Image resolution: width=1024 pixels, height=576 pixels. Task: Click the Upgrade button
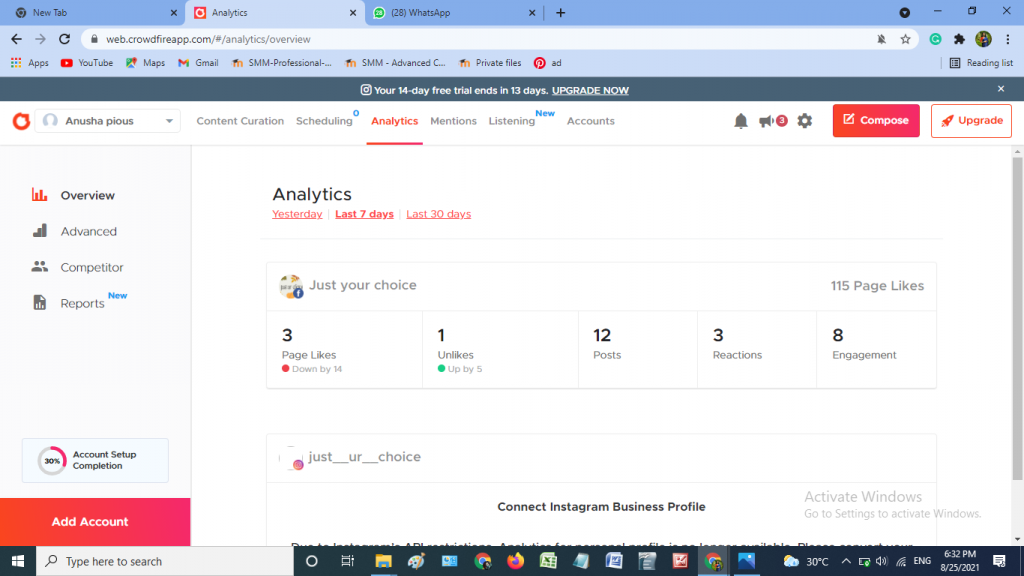(971, 120)
